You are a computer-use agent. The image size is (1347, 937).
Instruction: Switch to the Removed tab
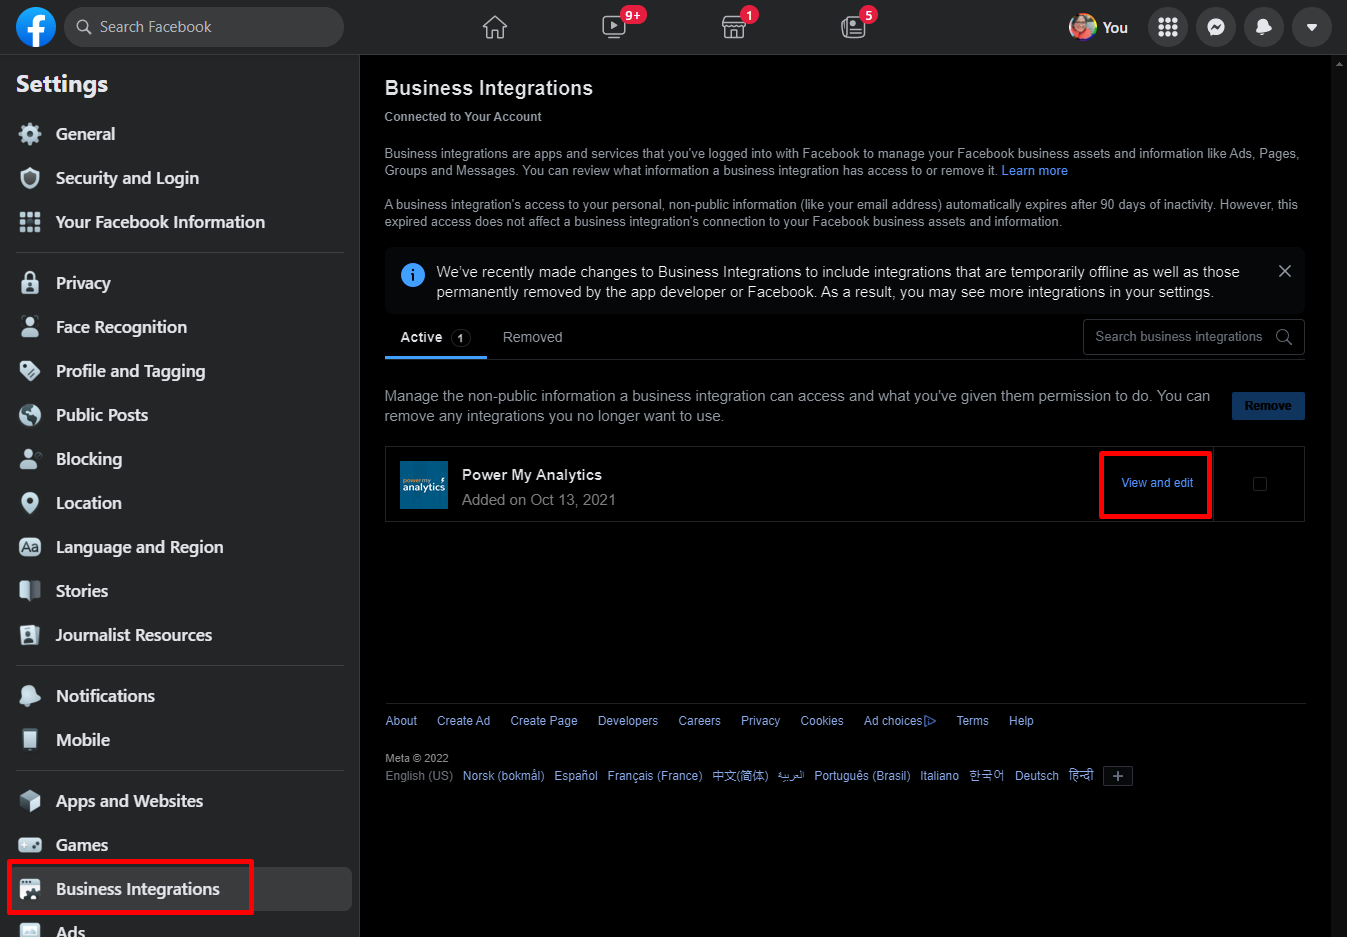532,338
